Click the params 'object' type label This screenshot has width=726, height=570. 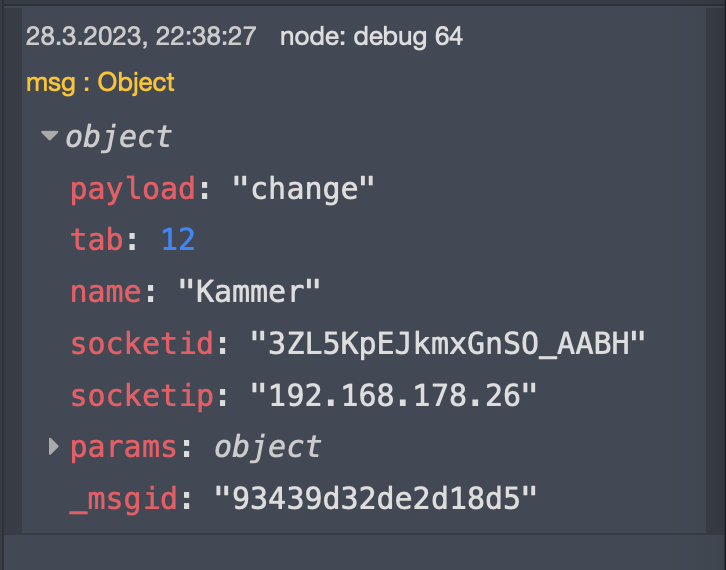(x=268, y=447)
